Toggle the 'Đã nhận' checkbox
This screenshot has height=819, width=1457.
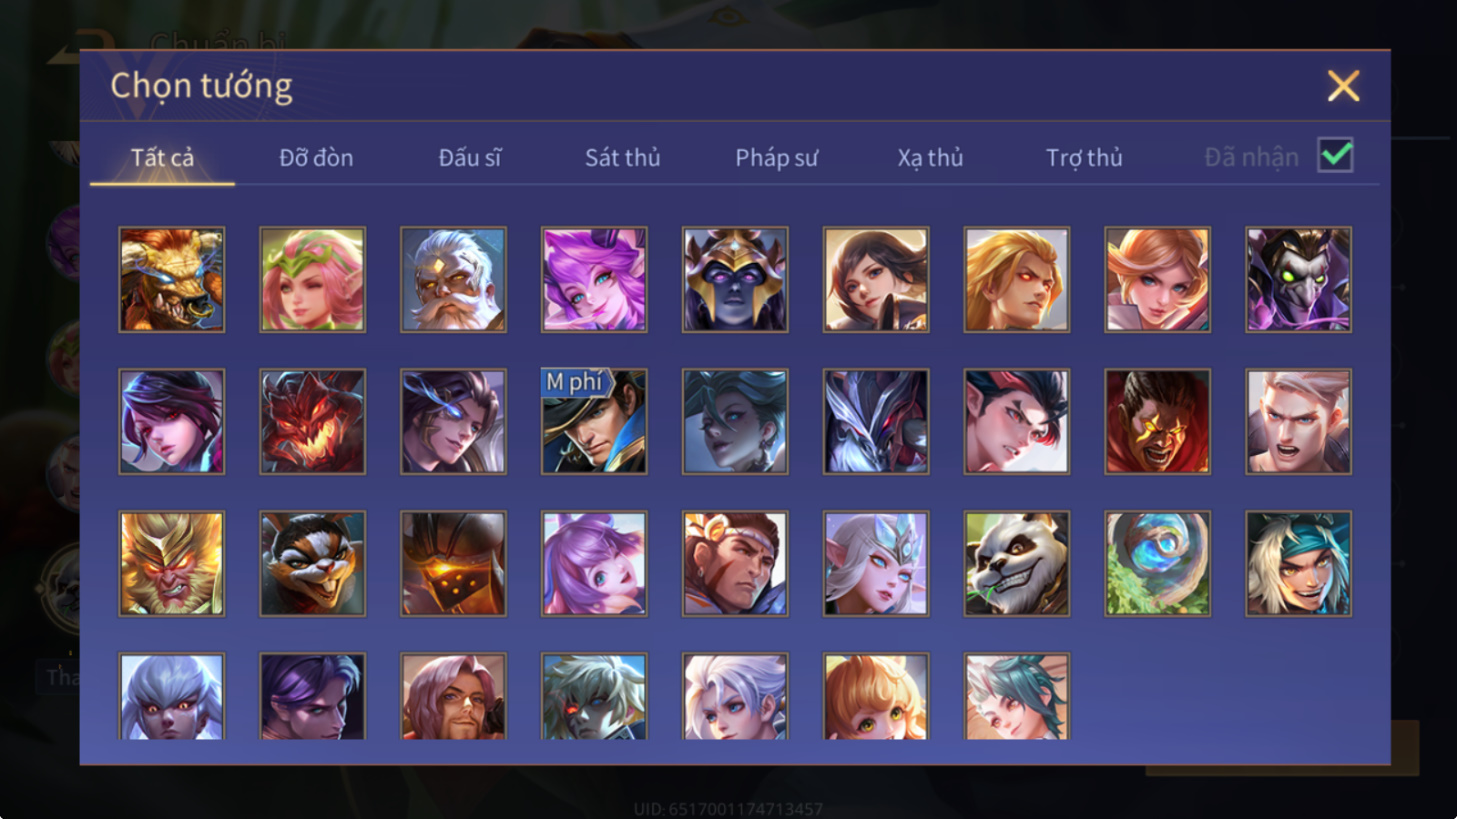[x=1335, y=156]
